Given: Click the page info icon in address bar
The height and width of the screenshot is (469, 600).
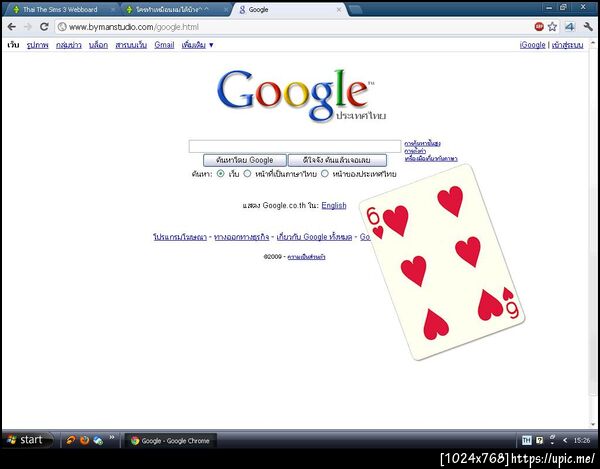Looking at the screenshot, I should pyautogui.click(x=62, y=27).
